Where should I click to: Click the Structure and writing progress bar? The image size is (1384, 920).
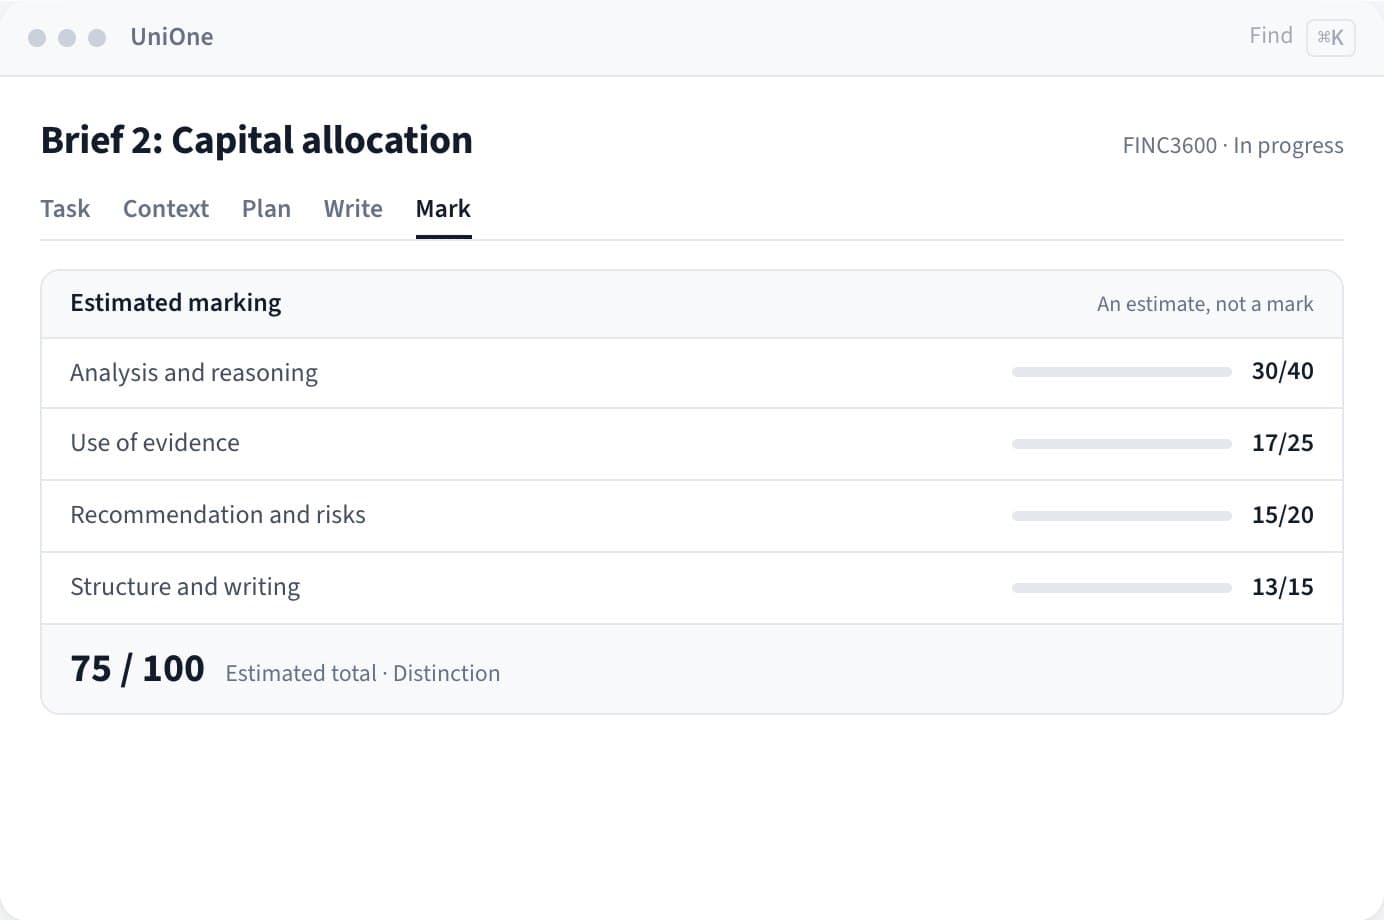coord(1122,588)
